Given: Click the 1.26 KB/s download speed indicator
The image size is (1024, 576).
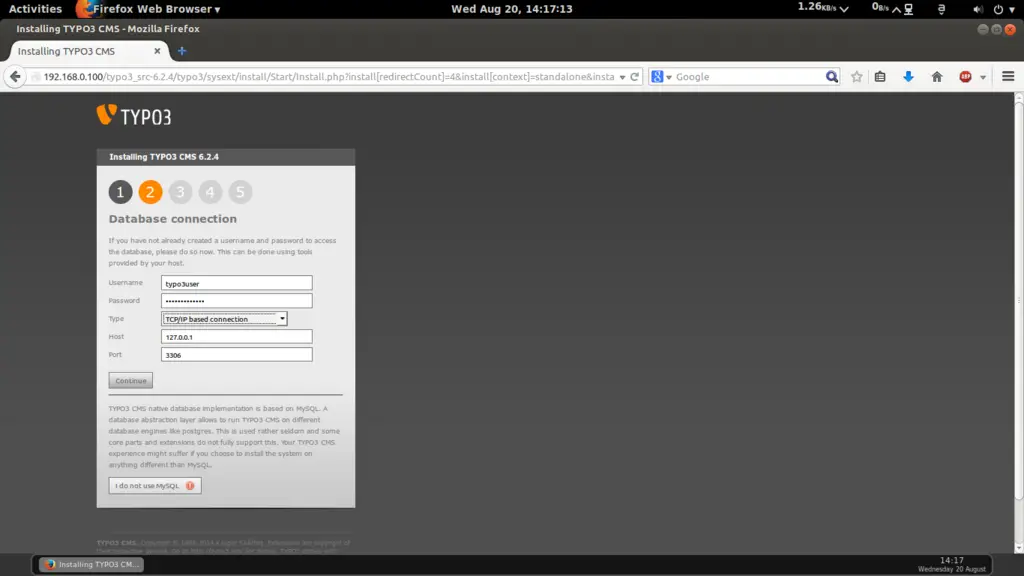Looking at the screenshot, I should 823,8.
